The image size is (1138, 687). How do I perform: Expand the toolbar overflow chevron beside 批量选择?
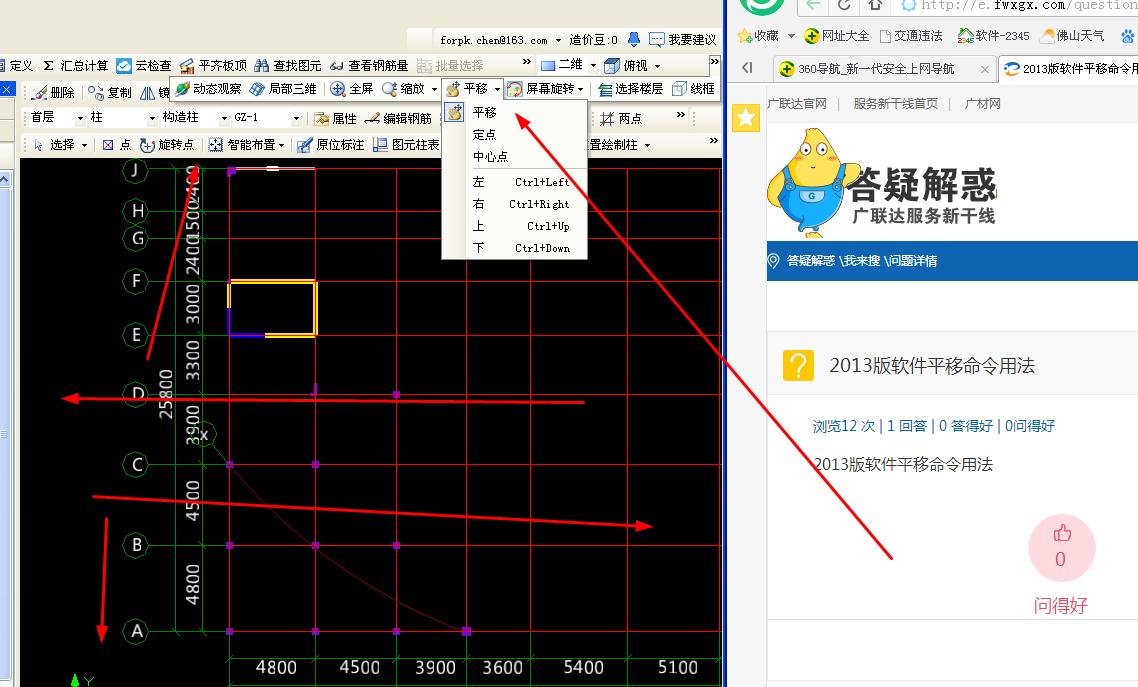[x=527, y=62]
